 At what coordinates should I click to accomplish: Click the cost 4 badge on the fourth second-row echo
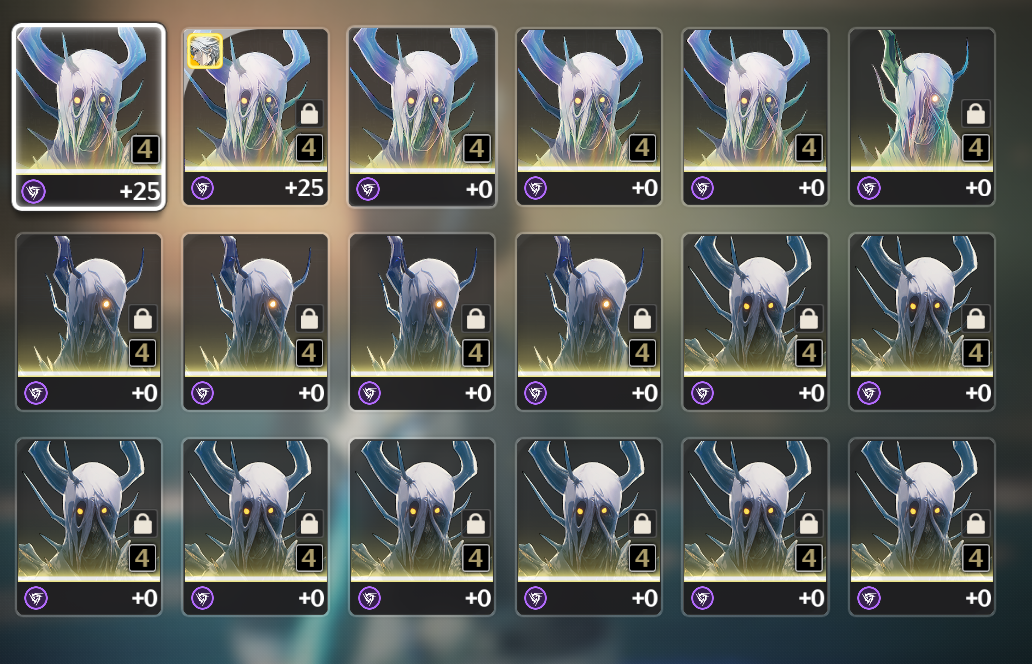(642, 353)
